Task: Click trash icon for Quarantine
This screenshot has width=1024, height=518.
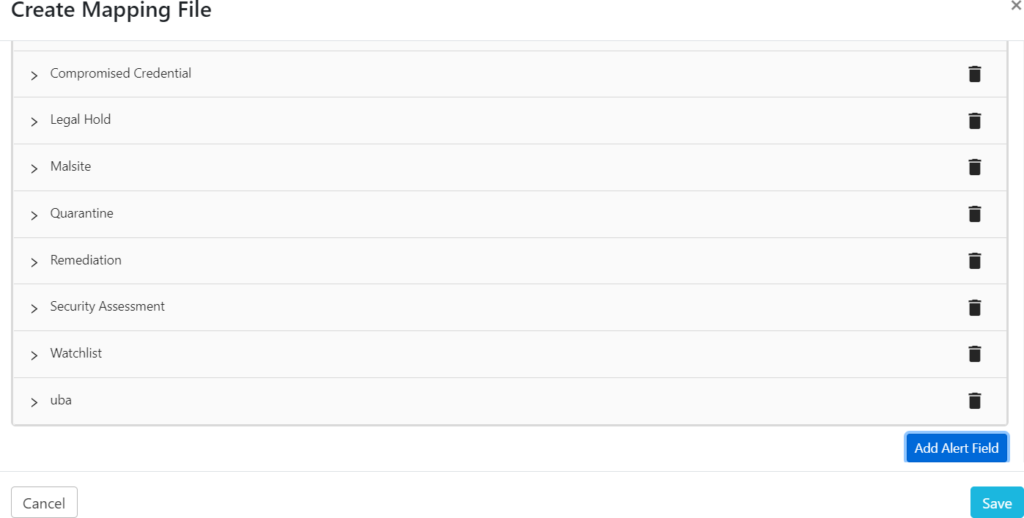Action: coord(974,214)
